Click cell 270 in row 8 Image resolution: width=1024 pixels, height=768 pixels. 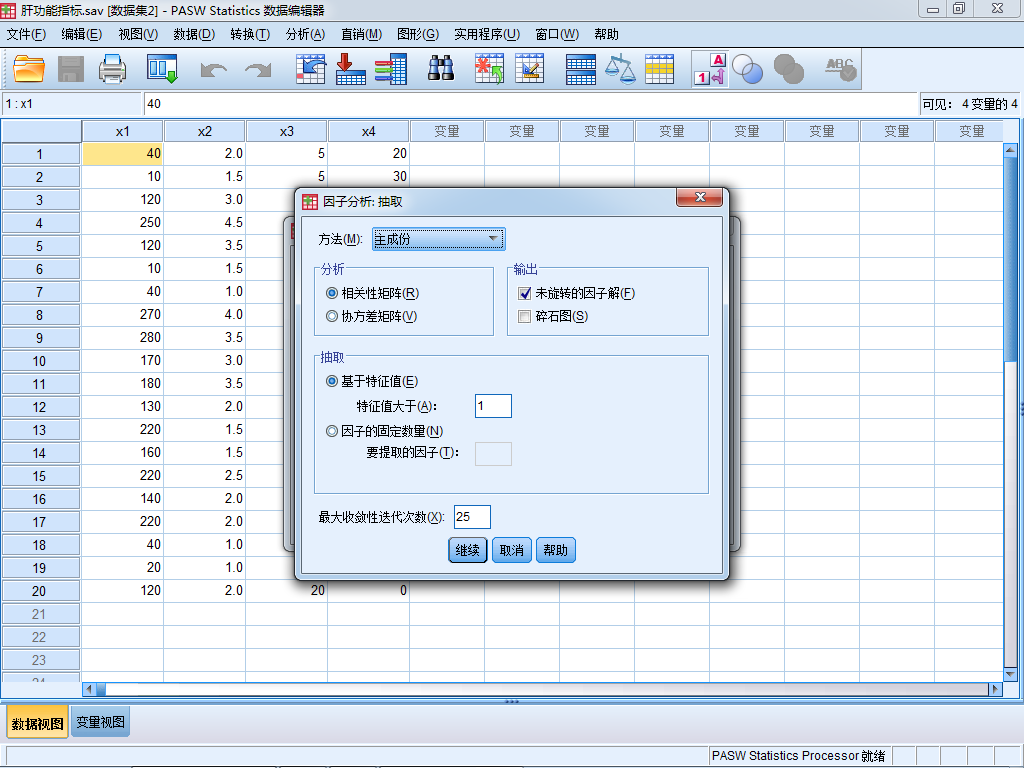tap(123, 314)
